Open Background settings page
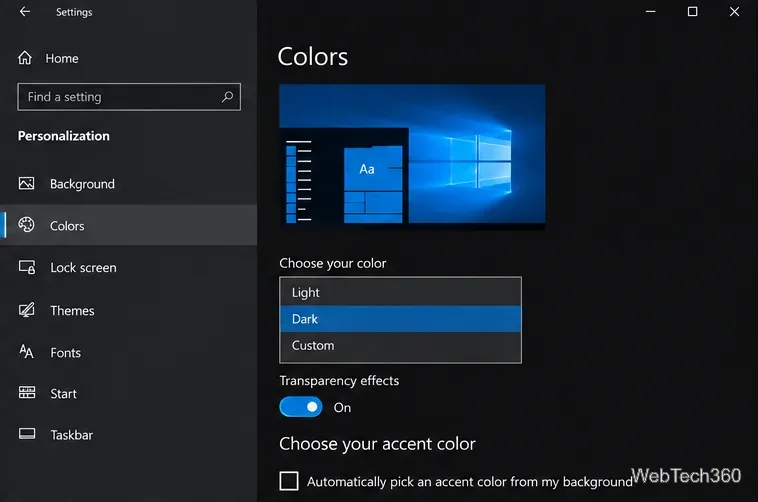This screenshot has height=502, width=758. coord(82,184)
